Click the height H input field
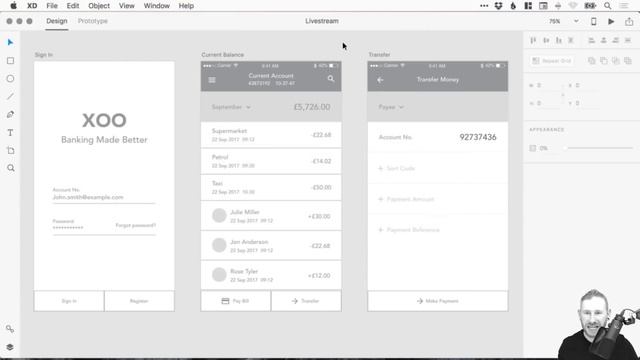This screenshot has width=640, height=360. (545, 103)
